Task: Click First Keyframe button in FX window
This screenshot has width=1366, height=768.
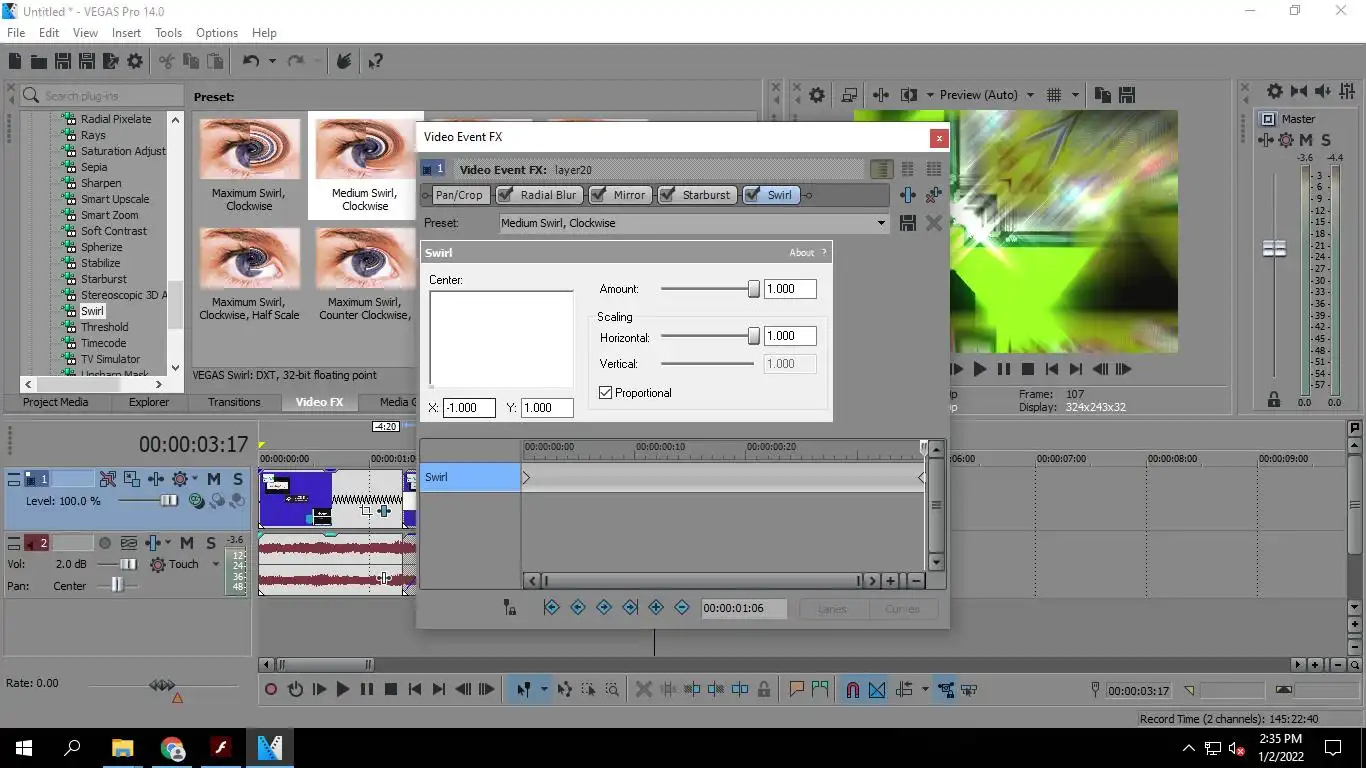Action: point(551,607)
